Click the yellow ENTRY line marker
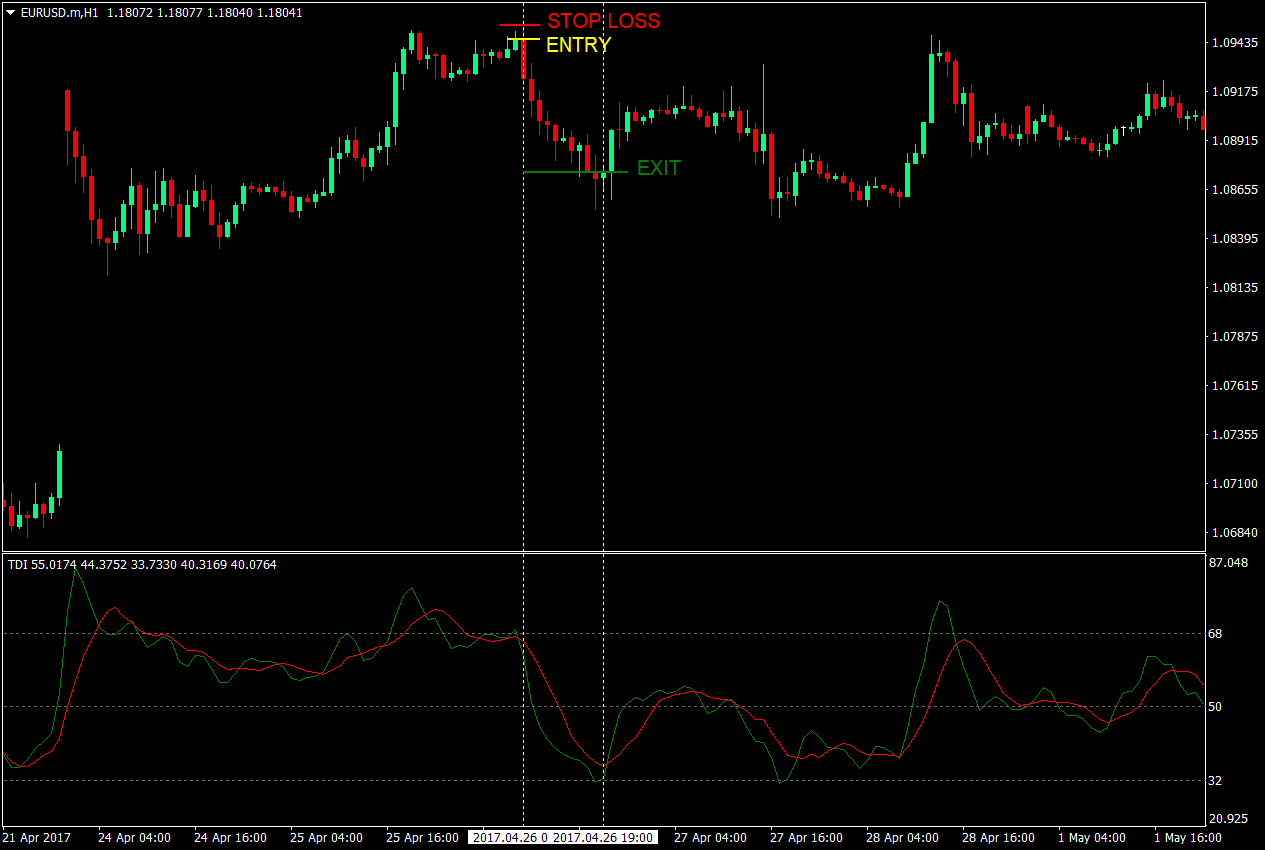The image size is (1265, 850). pyautogui.click(x=522, y=41)
